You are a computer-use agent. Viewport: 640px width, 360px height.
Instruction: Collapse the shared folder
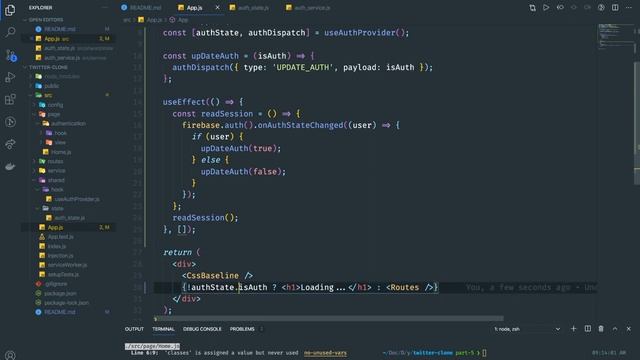point(56,180)
